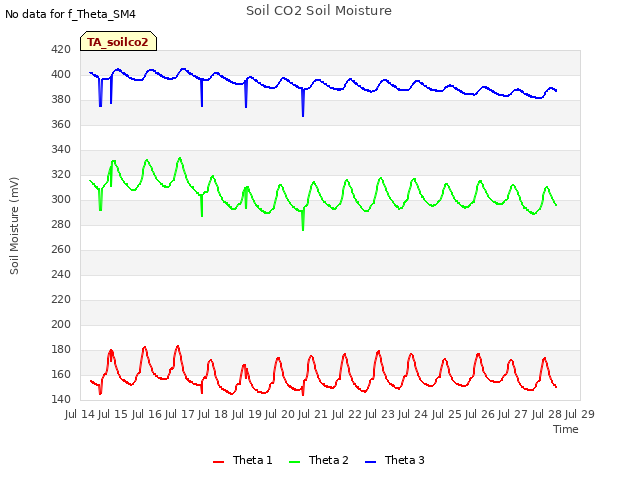Click the Jul 16 x-axis tick label
Viewport: 640px width, 480px height.
click(x=148, y=414)
